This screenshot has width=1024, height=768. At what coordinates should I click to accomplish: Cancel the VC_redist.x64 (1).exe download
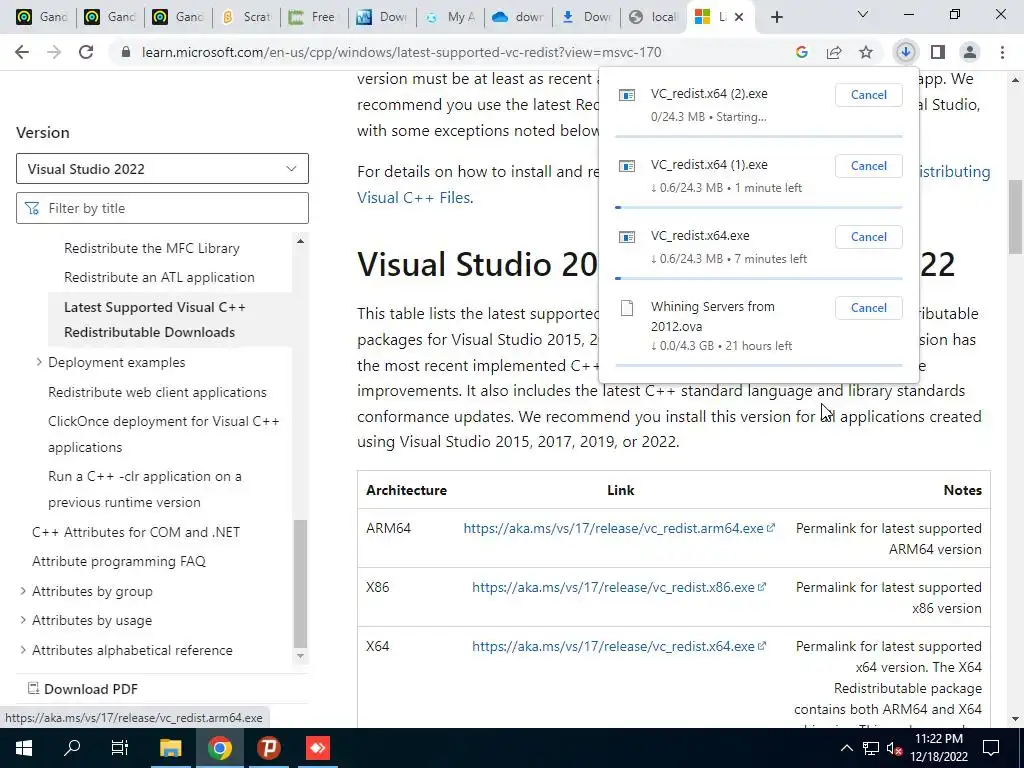869,166
